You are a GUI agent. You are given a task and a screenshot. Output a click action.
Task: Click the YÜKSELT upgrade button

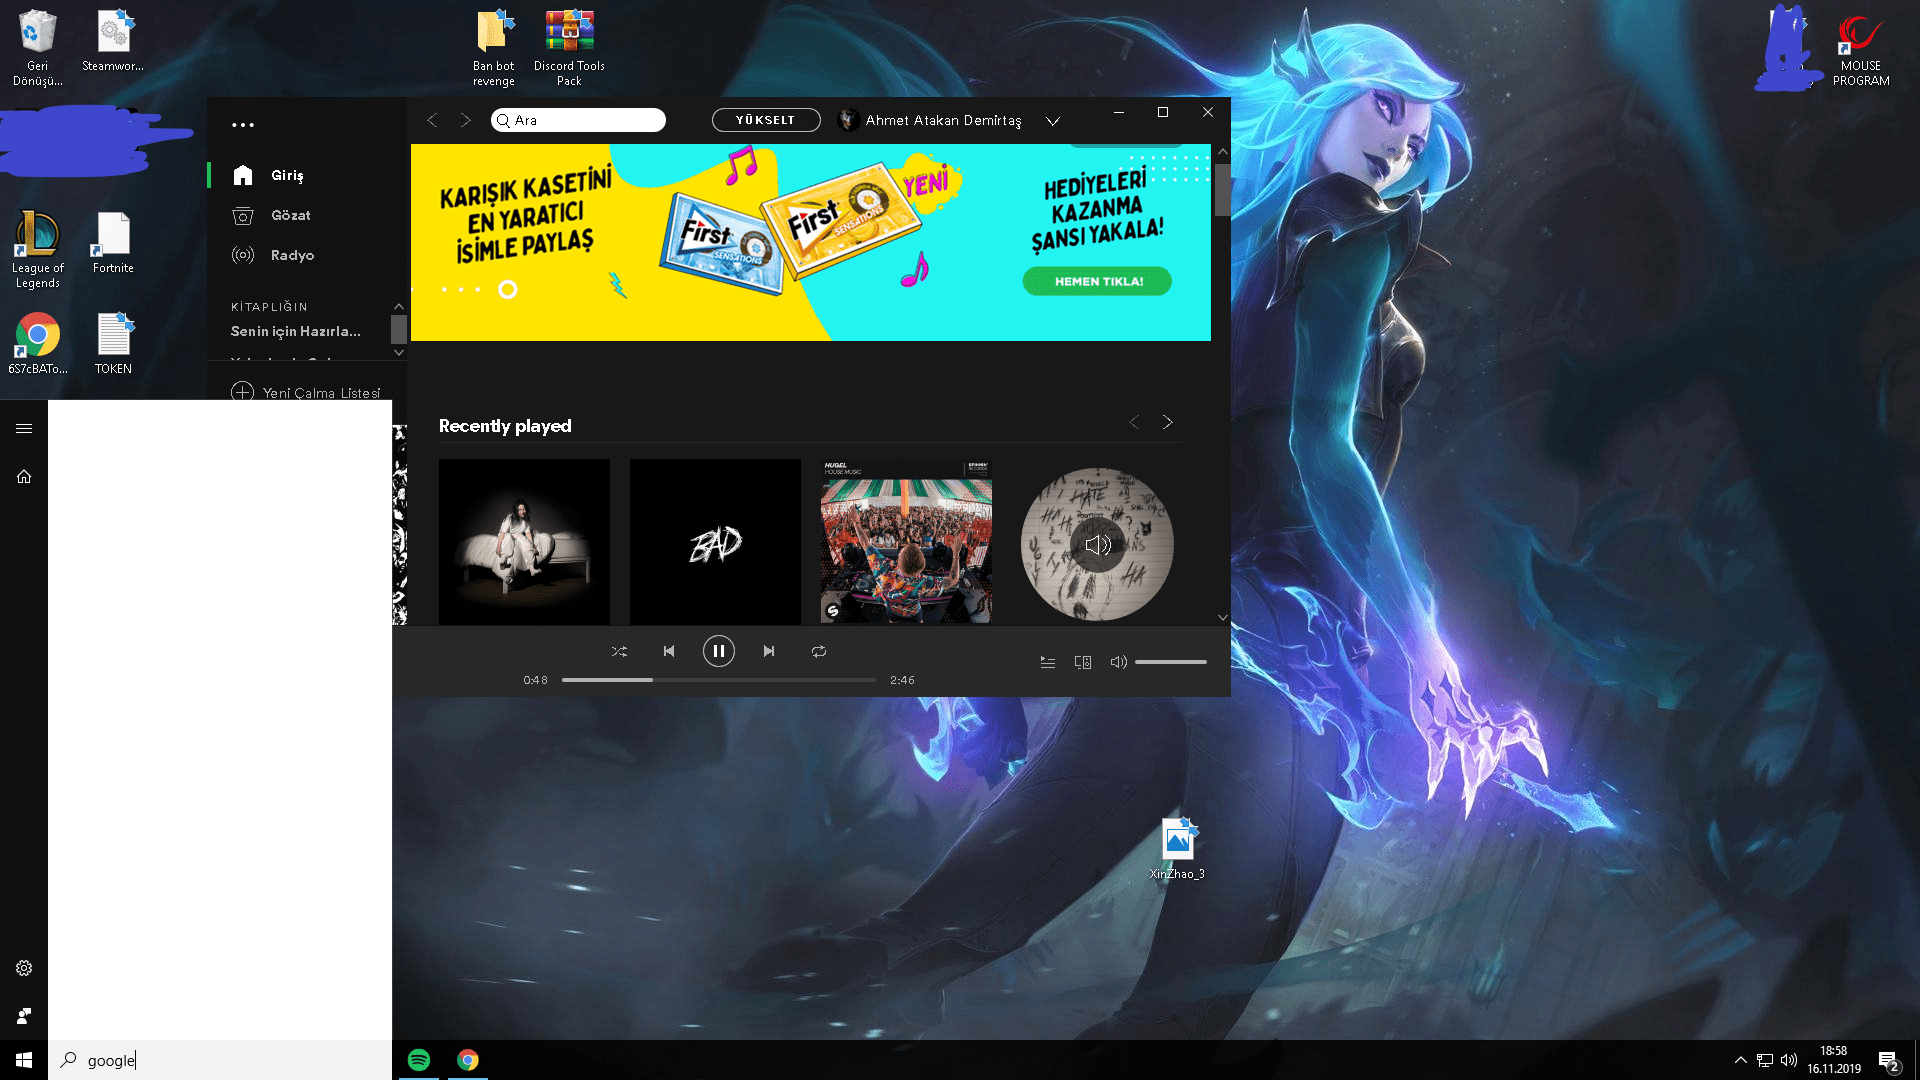(x=766, y=120)
